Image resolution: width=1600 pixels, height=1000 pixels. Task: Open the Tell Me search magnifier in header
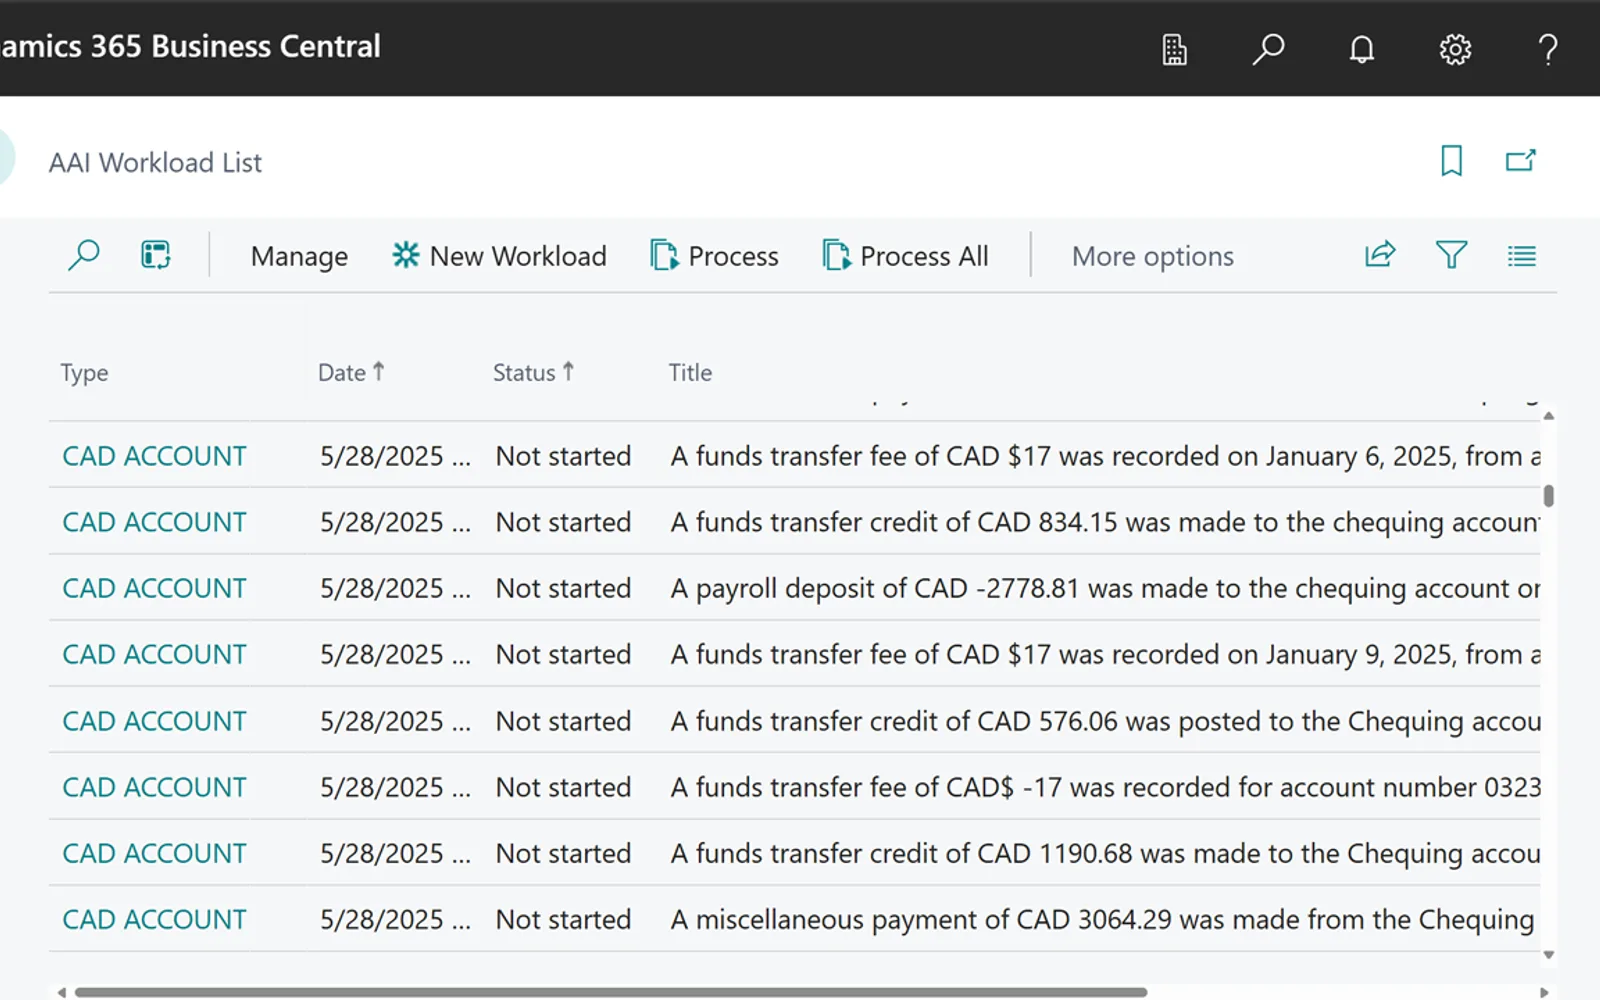pos(1268,49)
